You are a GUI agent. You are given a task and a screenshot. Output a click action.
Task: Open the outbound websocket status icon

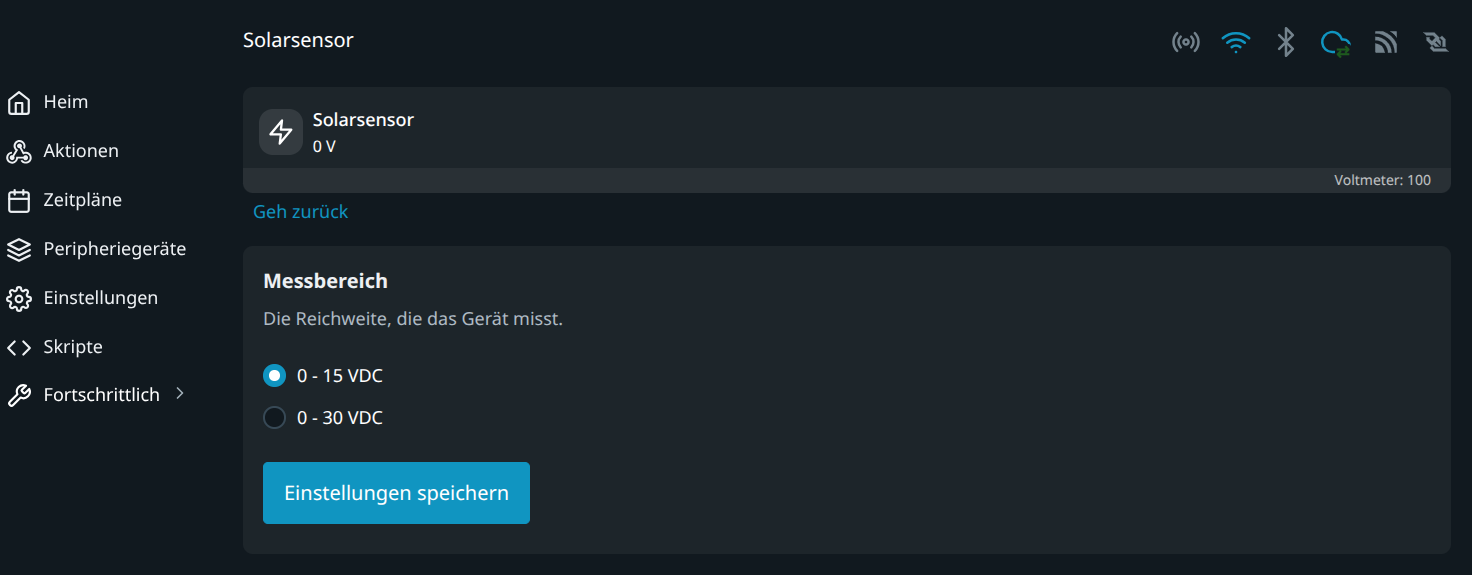point(1436,42)
